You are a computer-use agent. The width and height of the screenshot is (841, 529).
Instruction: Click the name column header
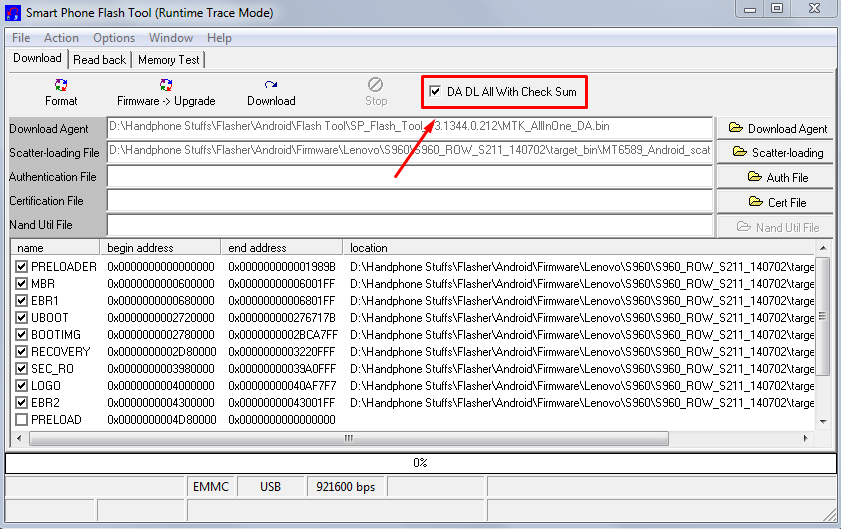coord(55,248)
